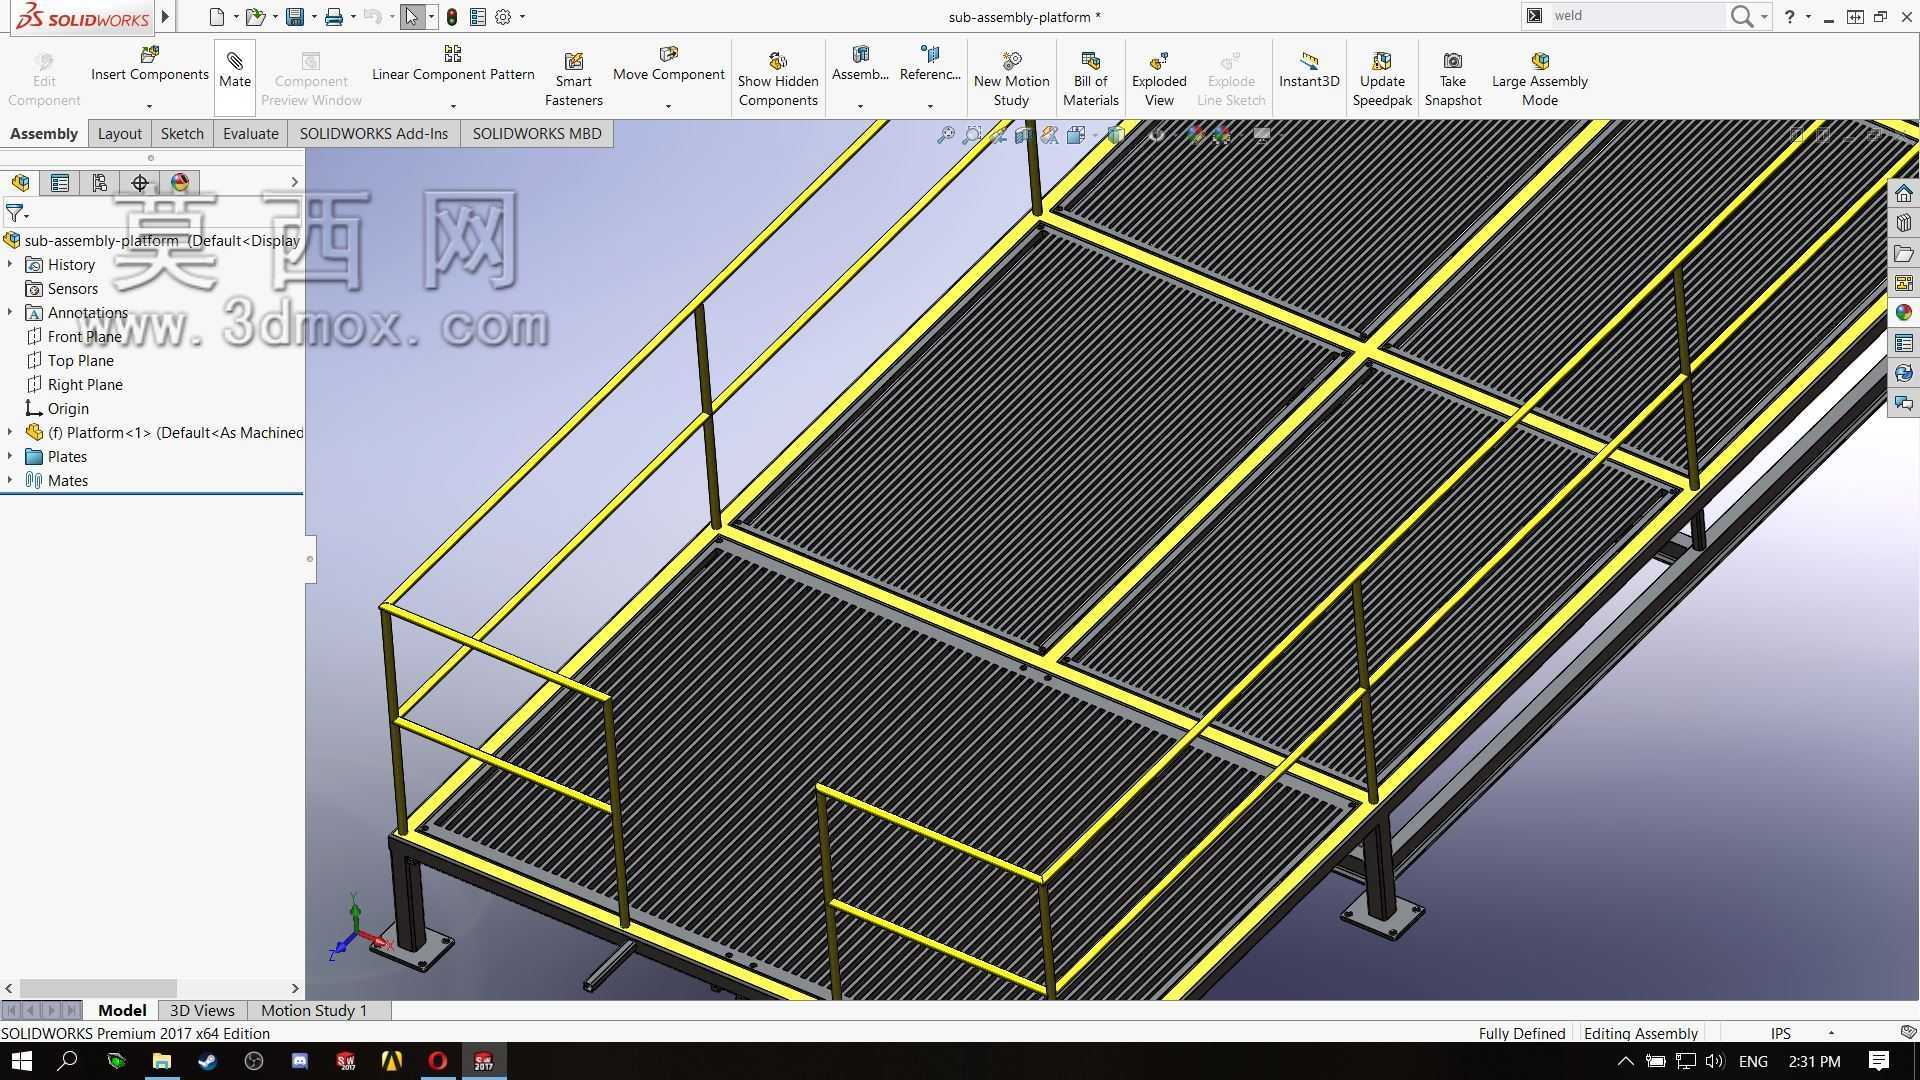1920x1080 pixels.
Task: Expand the History tree node
Action: 10,264
